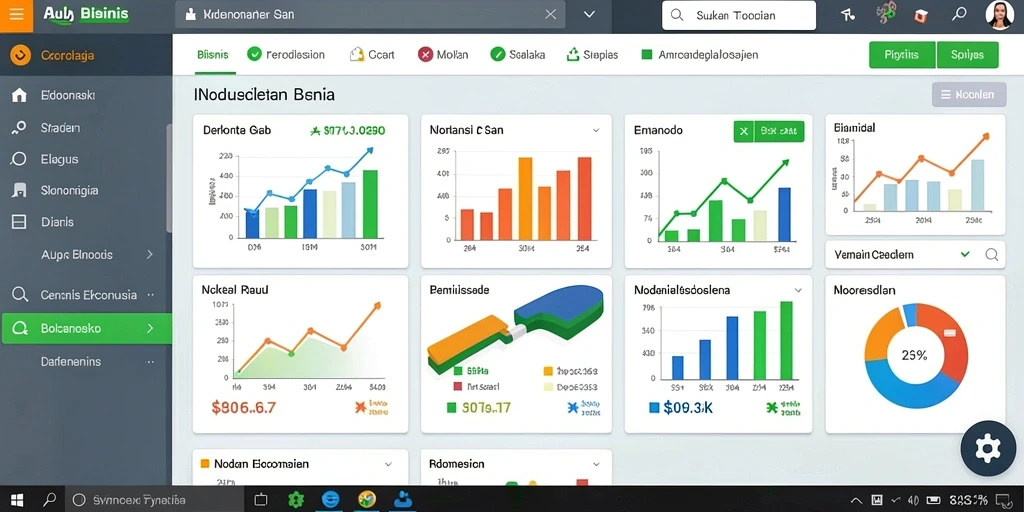The width and height of the screenshot is (1024, 512).
Task: Toggle the green Sealaka checkmark
Action: point(498,54)
